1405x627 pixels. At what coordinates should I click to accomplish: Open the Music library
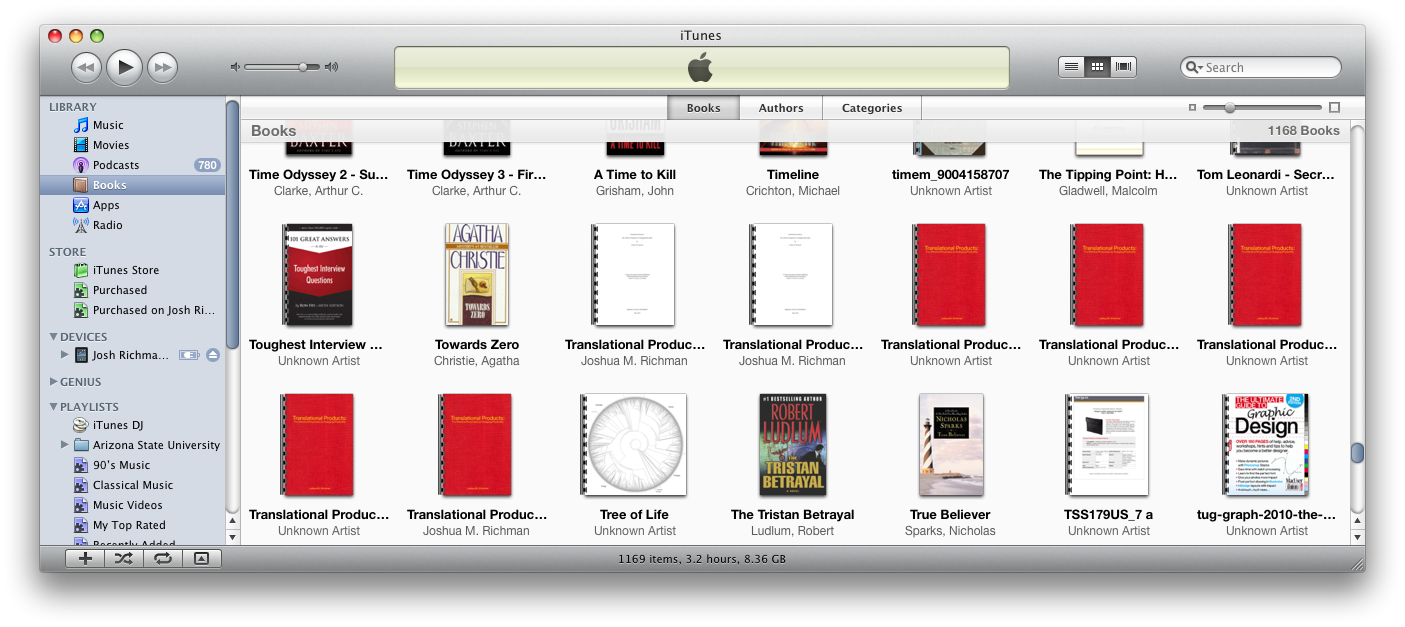tap(108, 125)
